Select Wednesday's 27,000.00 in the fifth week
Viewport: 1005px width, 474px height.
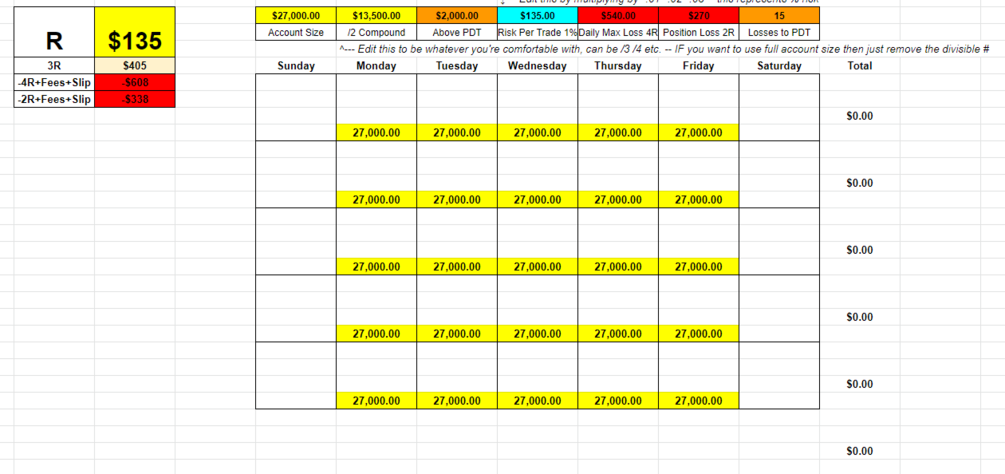coord(537,401)
